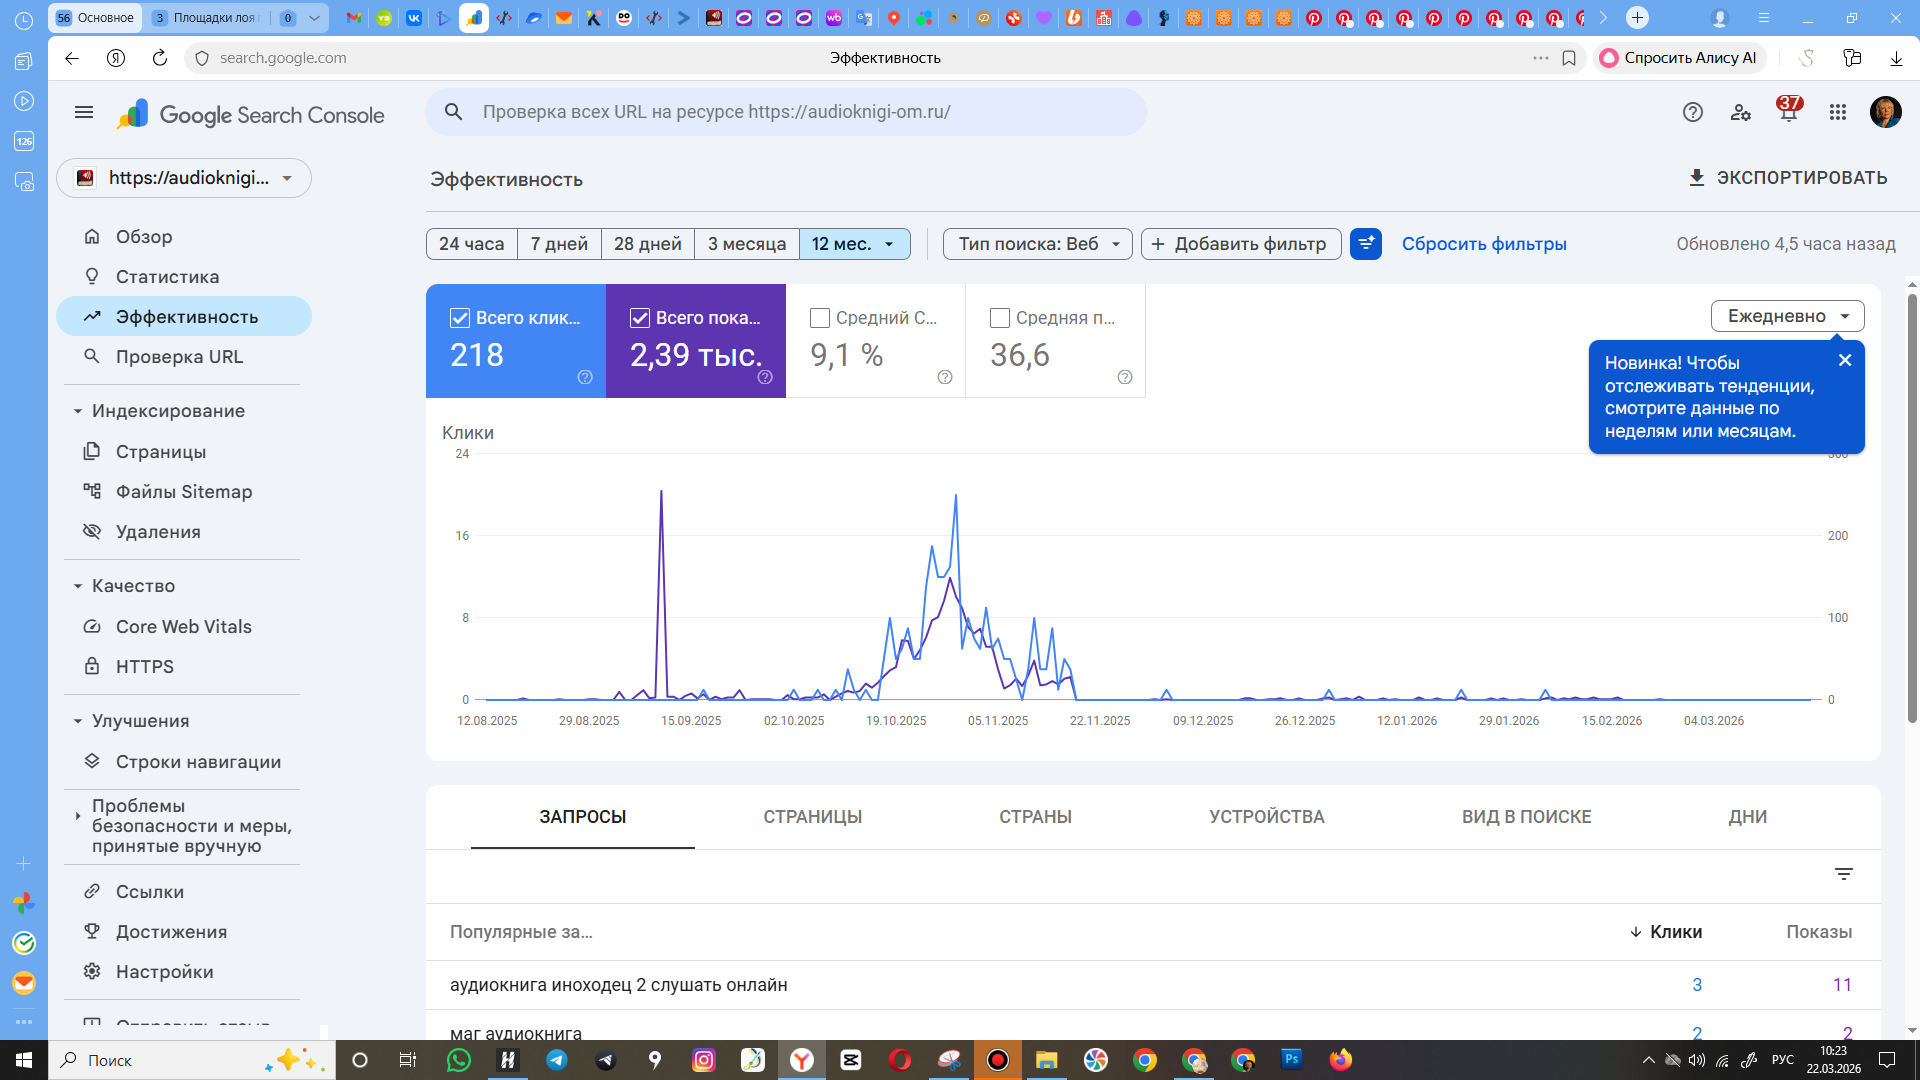Image resolution: width=1920 pixels, height=1080 pixels.
Task: Open the help question mark icon
Action: pyautogui.click(x=1692, y=112)
